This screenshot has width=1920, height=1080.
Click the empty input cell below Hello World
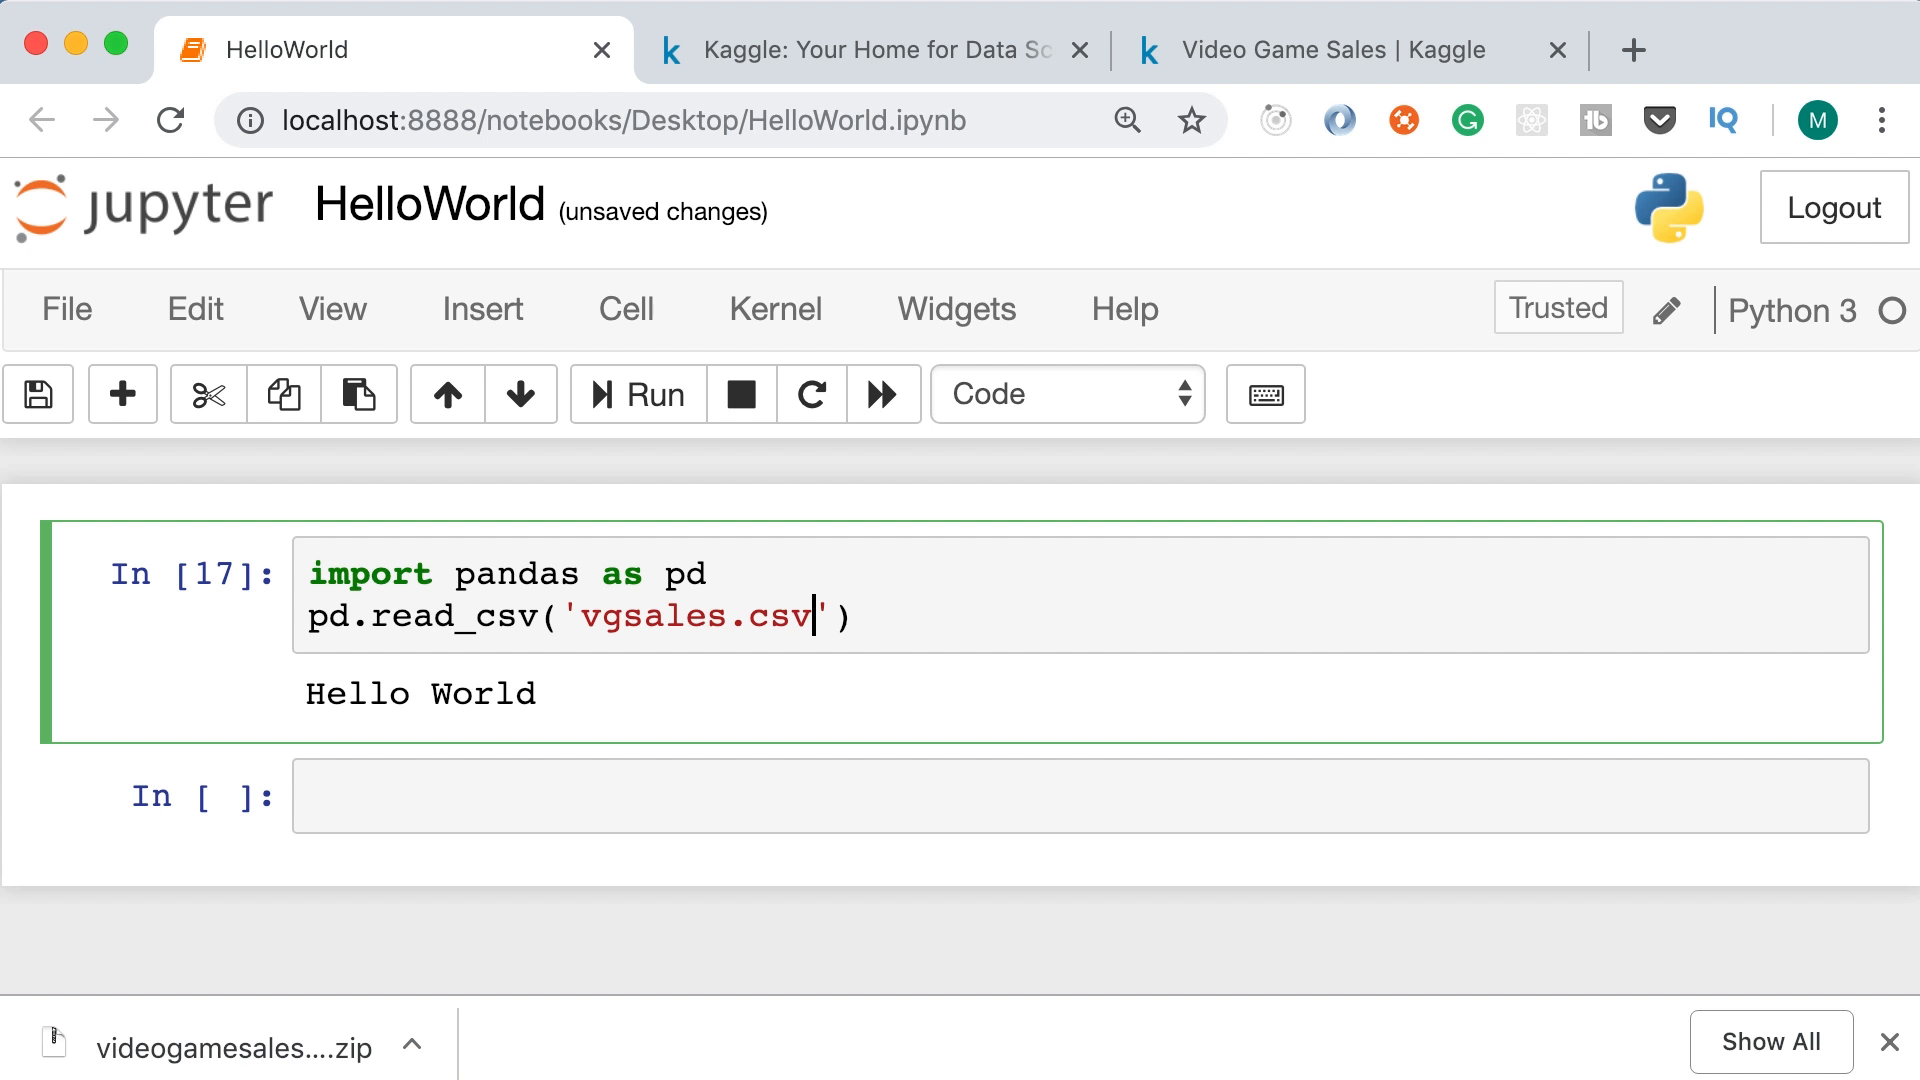click(x=1080, y=795)
